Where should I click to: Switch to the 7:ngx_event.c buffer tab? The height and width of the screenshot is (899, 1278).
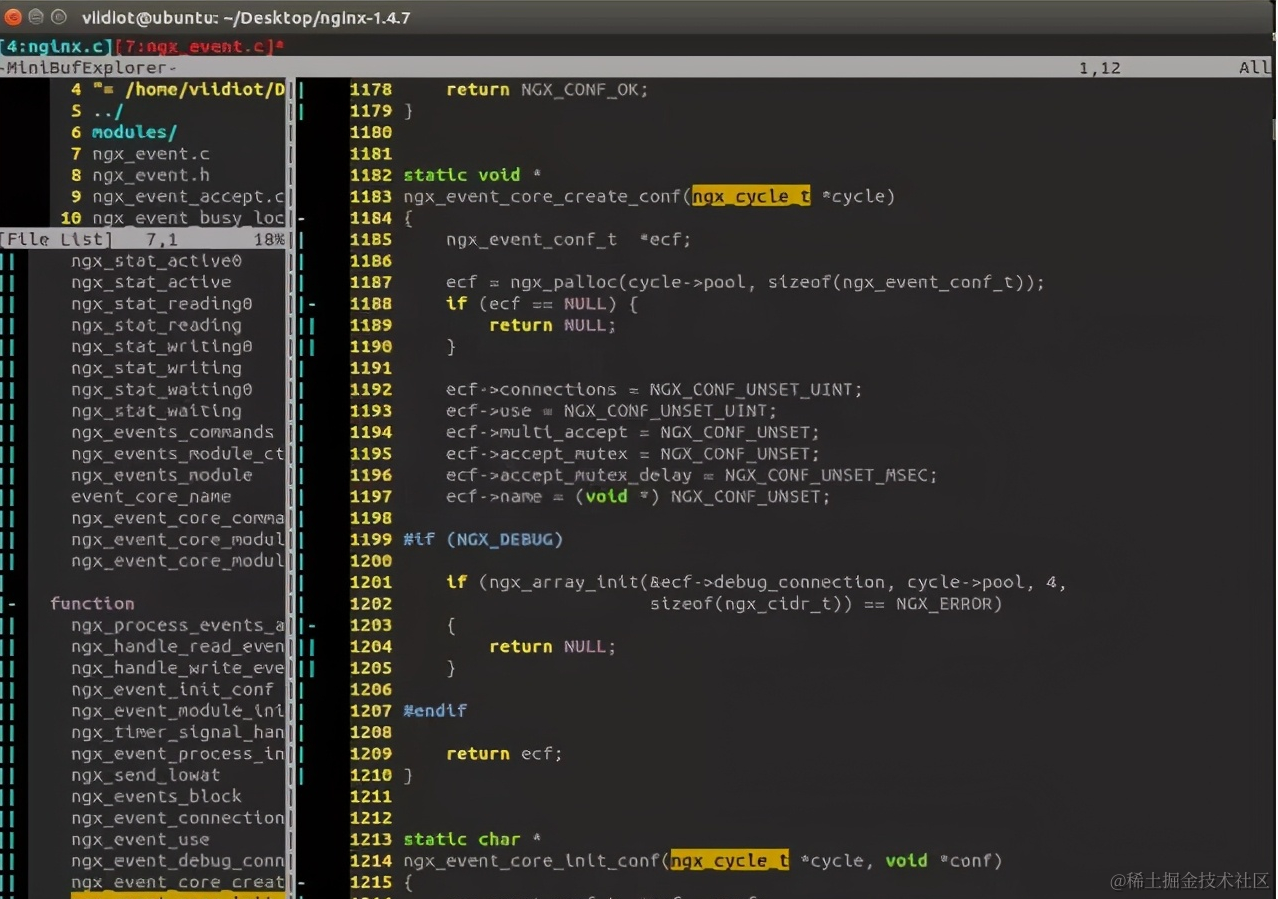(x=196, y=46)
